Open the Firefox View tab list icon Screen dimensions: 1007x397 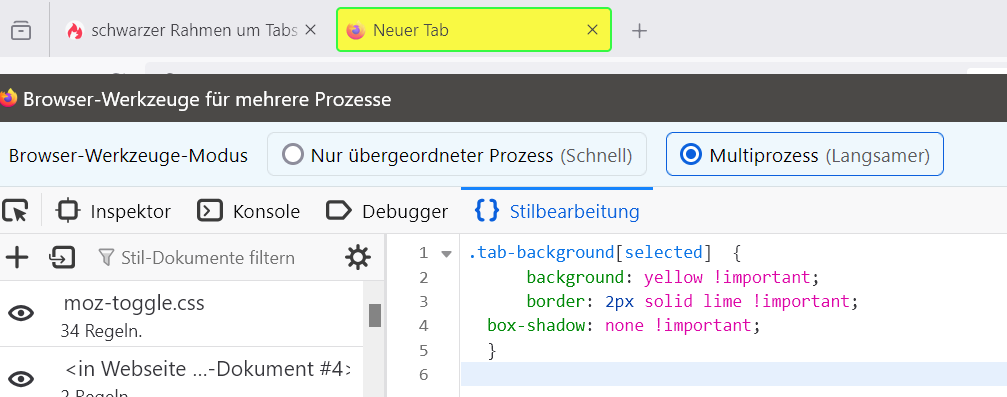coord(21,30)
